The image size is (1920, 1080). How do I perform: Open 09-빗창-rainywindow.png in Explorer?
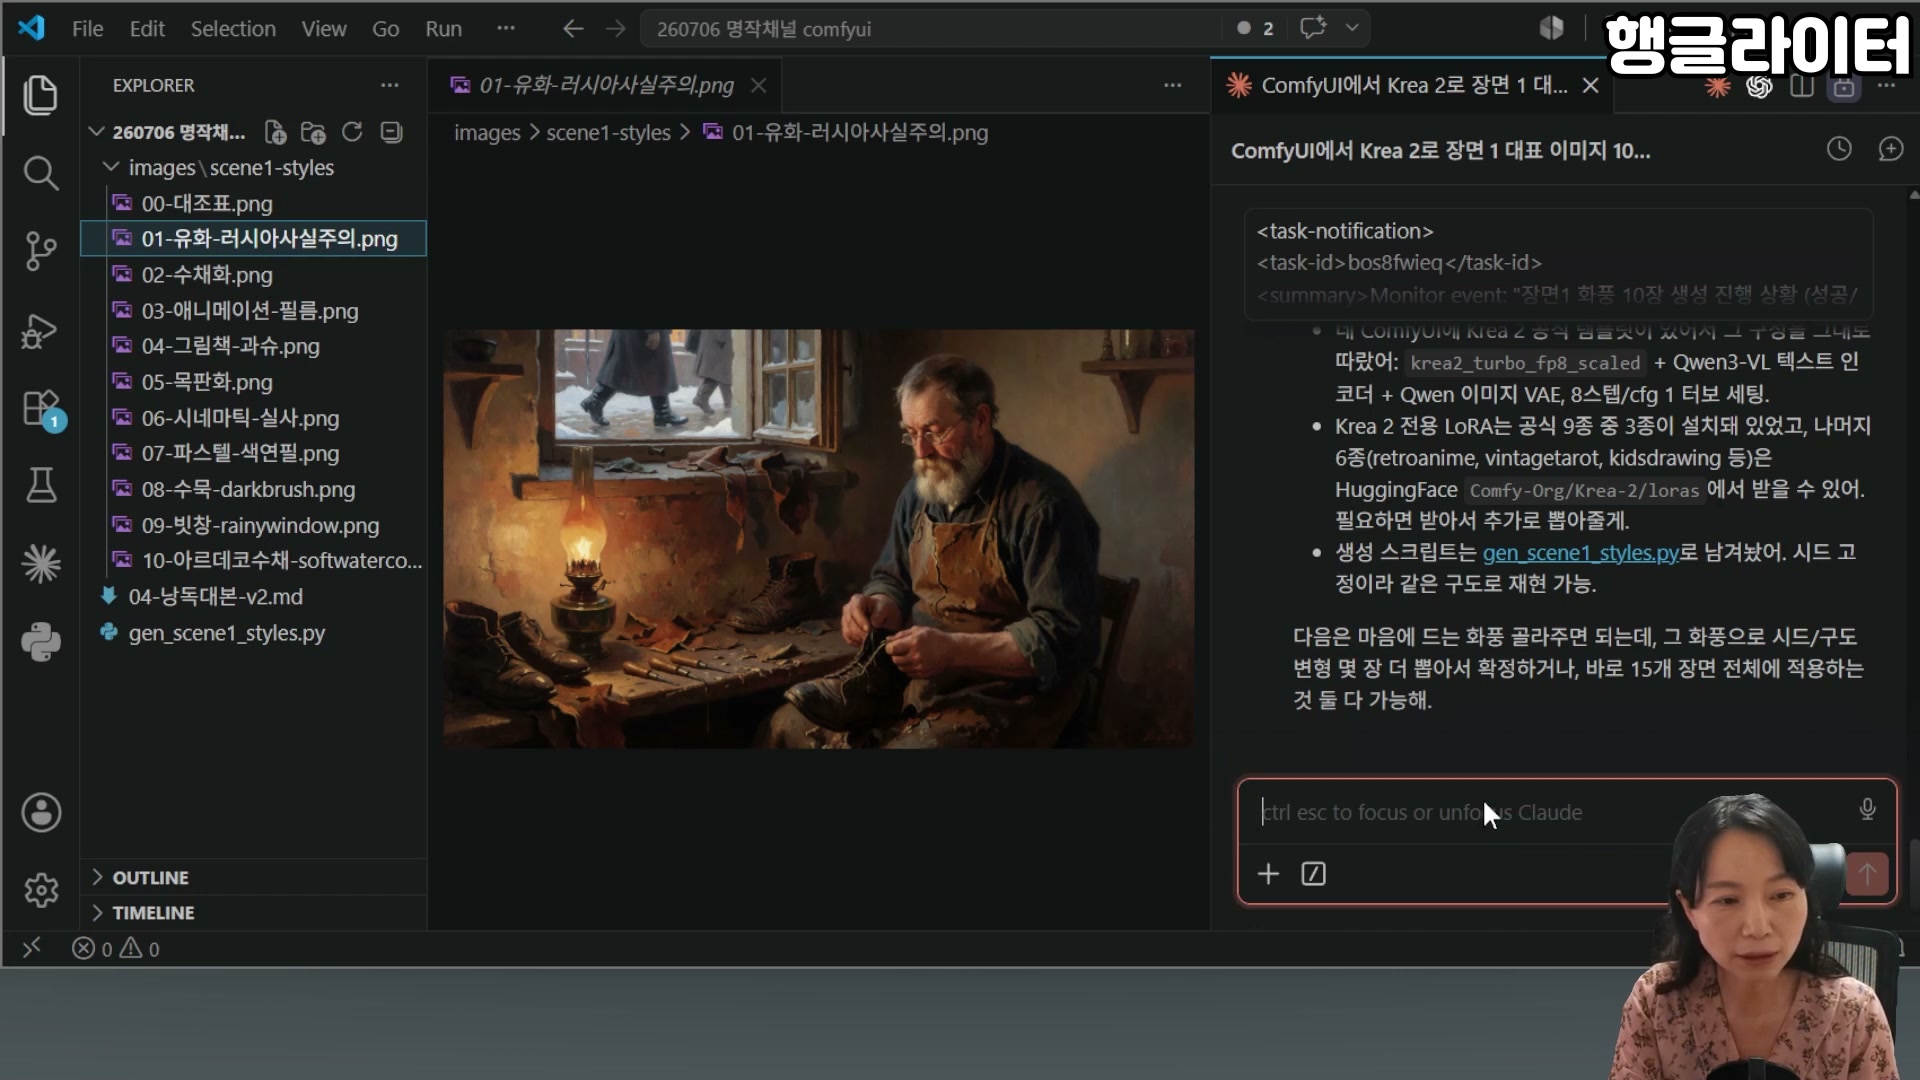[x=253, y=525]
